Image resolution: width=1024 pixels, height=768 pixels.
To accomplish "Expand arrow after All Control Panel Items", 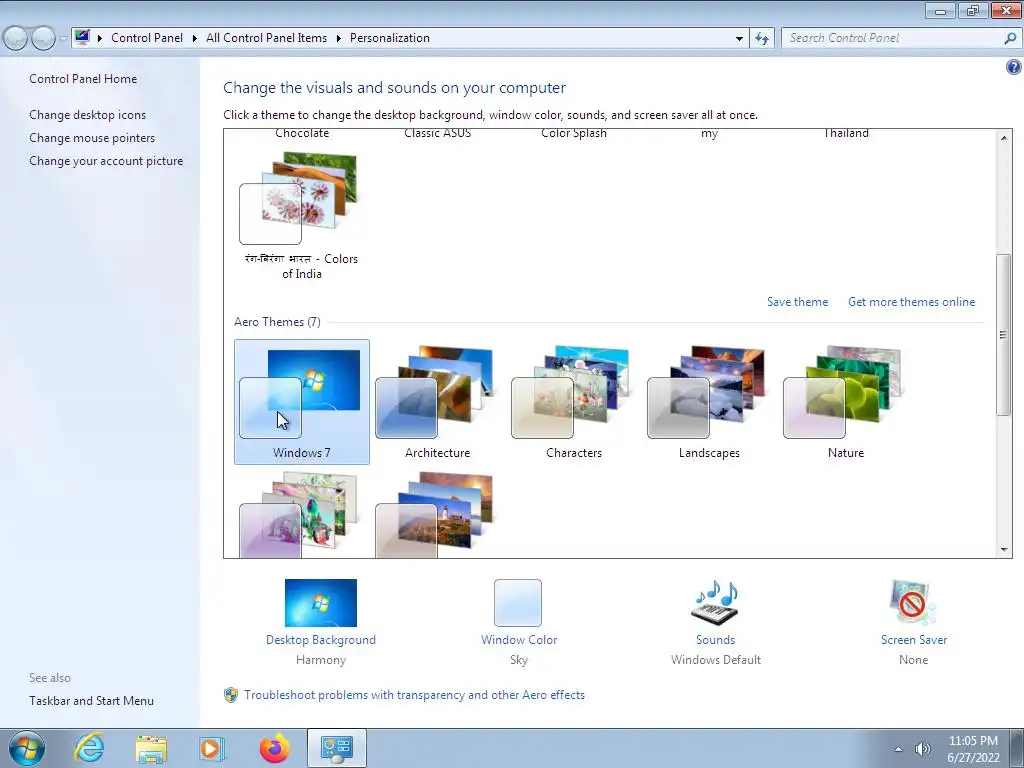I will 338,38.
